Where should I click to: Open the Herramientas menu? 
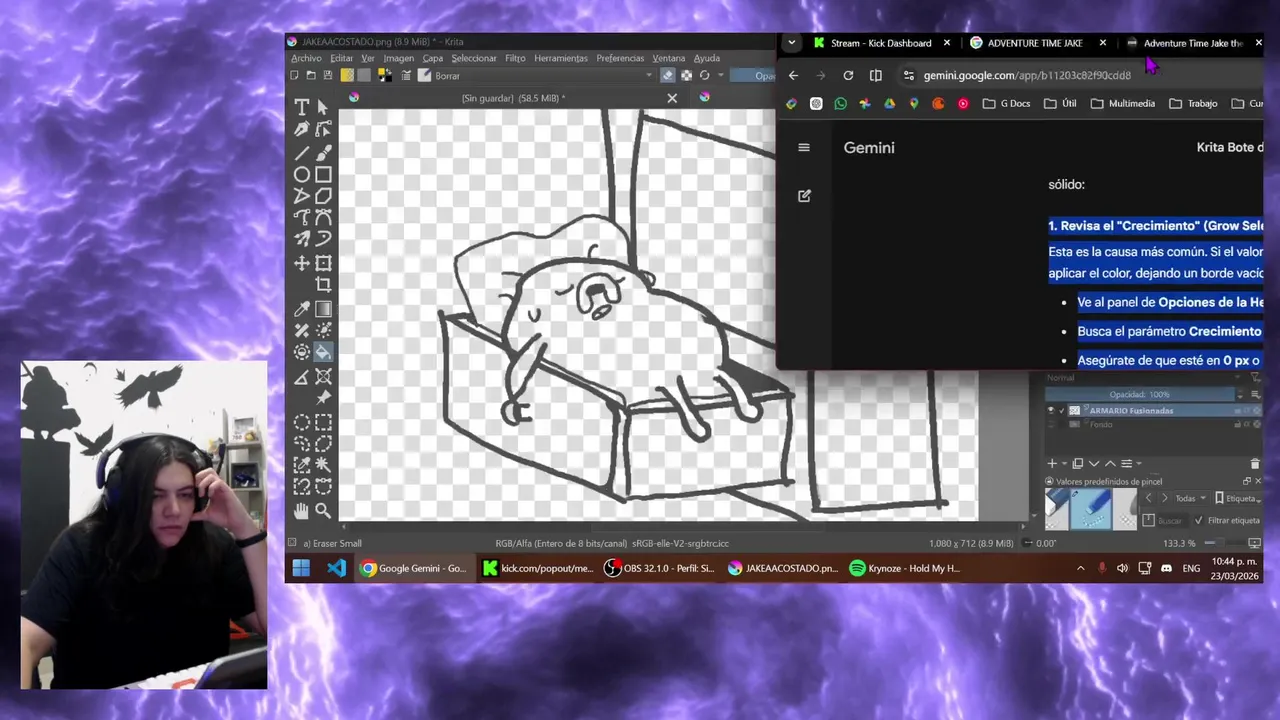tap(561, 58)
